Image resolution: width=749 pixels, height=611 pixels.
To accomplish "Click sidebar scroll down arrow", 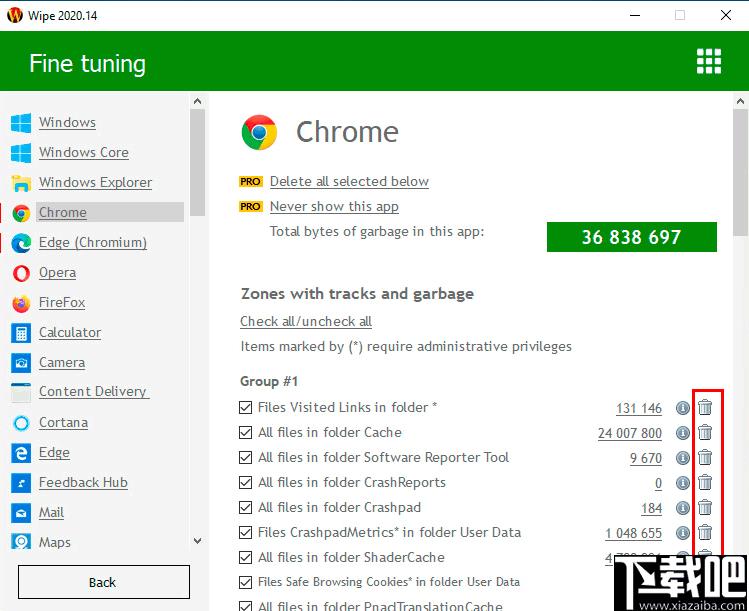I will [x=197, y=541].
